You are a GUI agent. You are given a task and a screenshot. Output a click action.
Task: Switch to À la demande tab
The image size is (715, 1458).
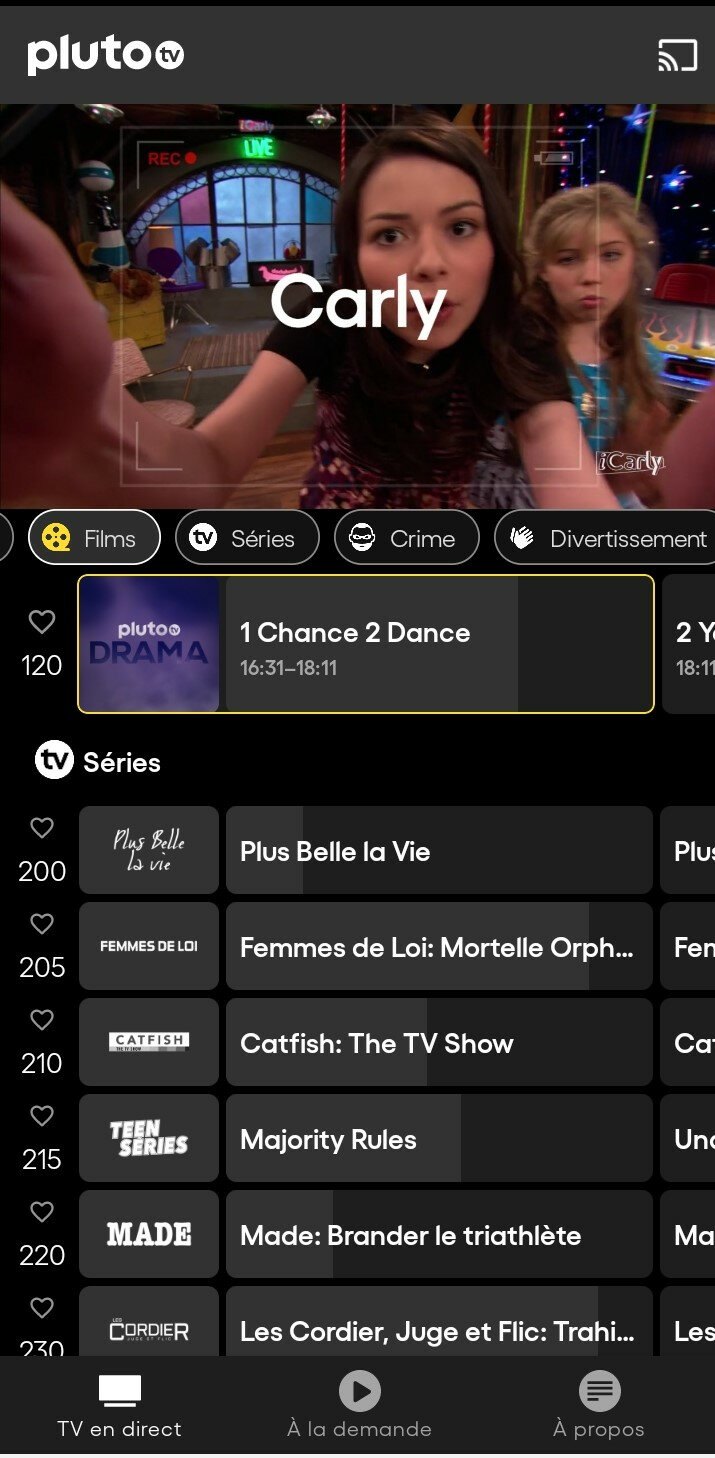pyautogui.click(x=359, y=1405)
